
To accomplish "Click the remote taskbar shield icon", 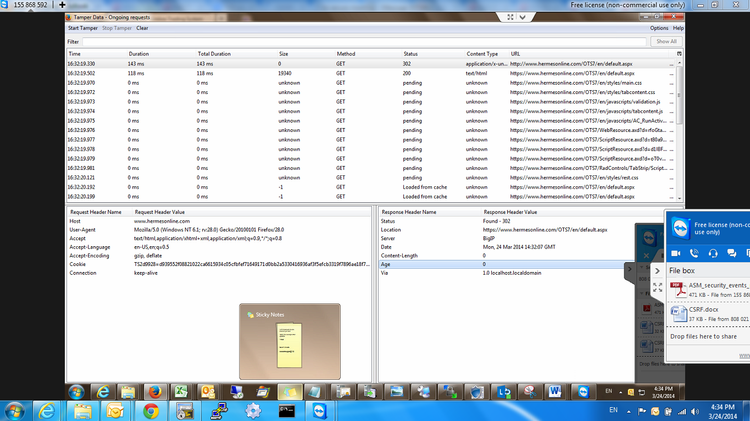I will tap(476, 392).
